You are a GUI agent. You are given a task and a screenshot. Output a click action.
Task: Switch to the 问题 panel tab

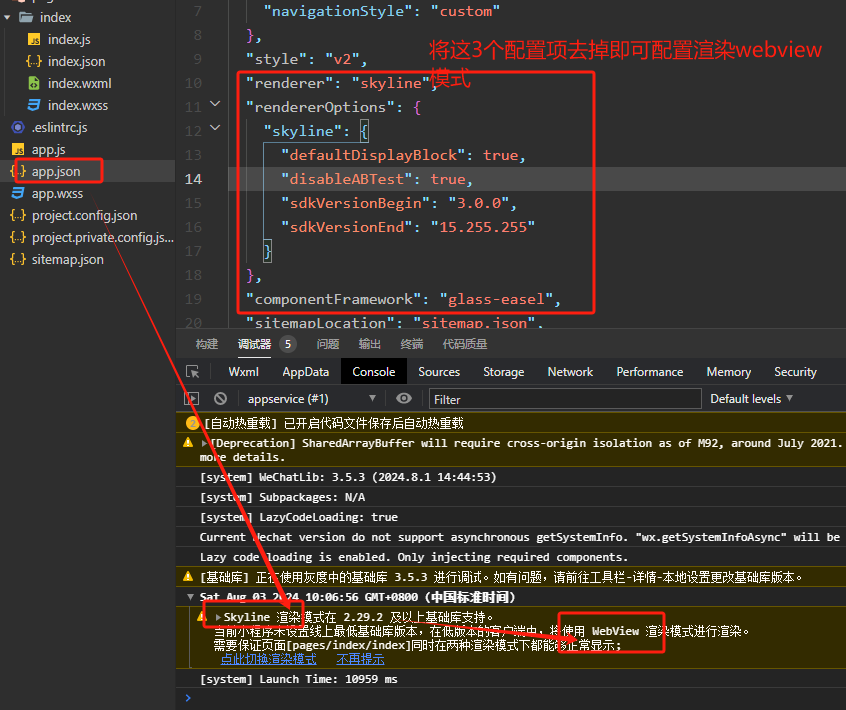[x=328, y=344]
